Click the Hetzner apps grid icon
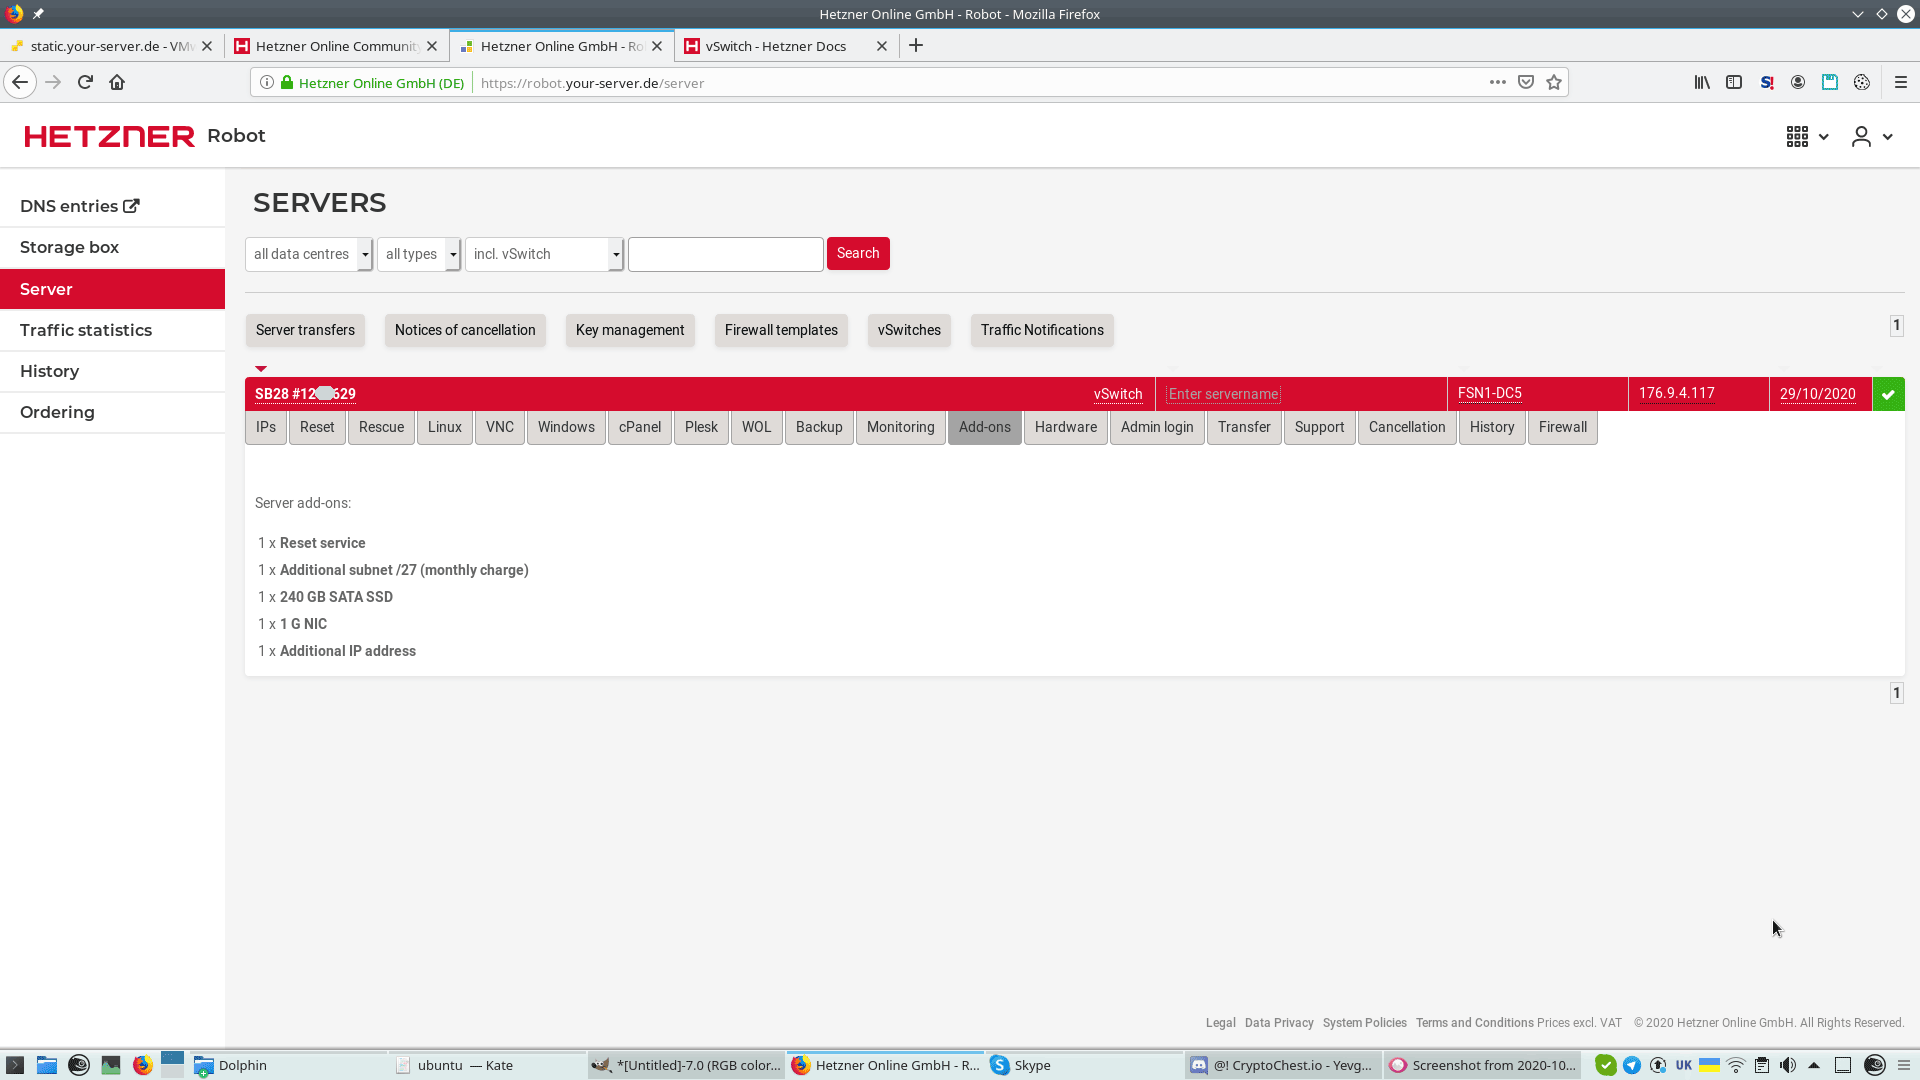 coord(1797,136)
